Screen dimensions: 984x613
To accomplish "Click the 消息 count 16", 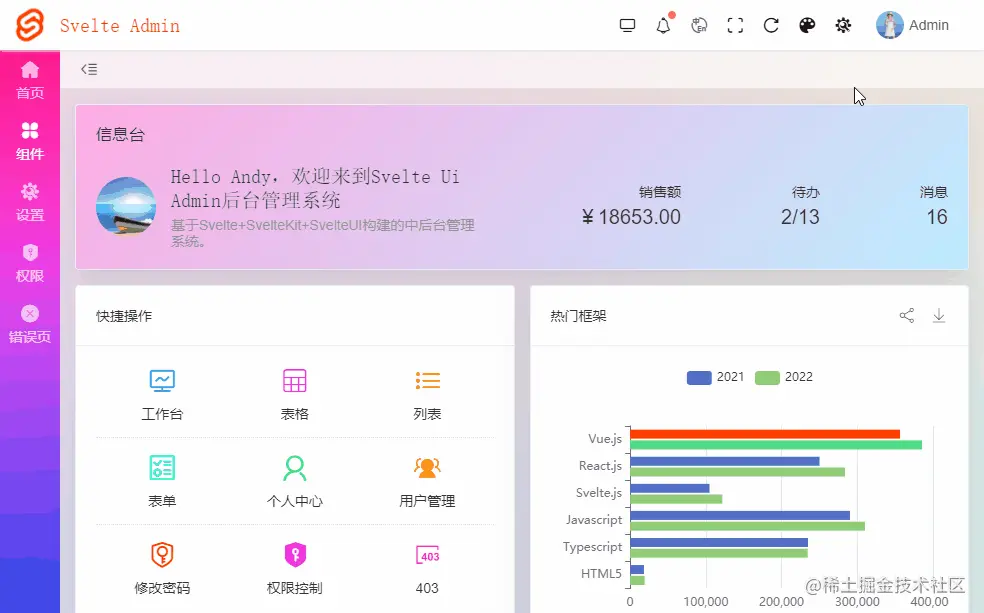I will click(x=937, y=217).
